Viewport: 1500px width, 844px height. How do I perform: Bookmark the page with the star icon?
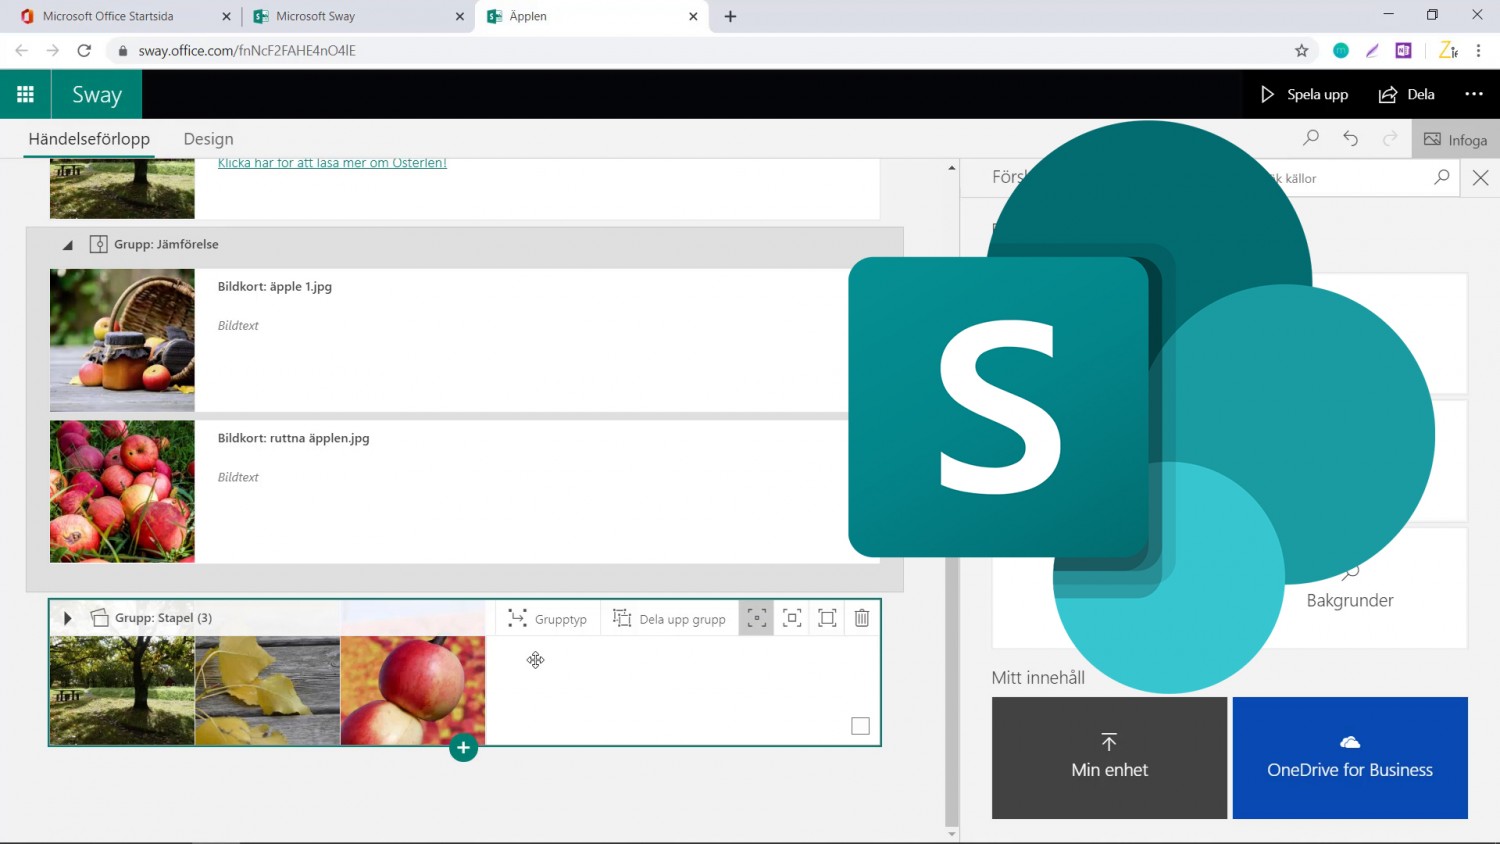(1301, 50)
